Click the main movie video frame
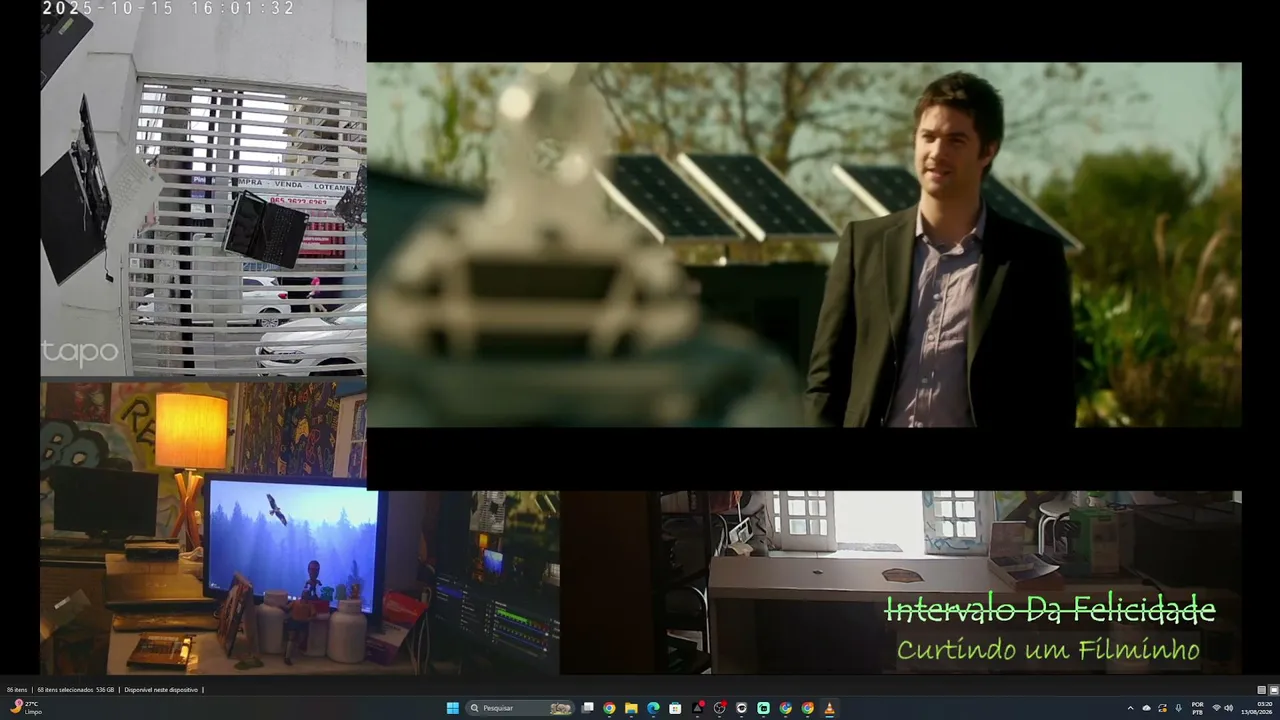Image resolution: width=1280 pixels, height=720 pixels. pyautogui.click(x=804, y=245)
